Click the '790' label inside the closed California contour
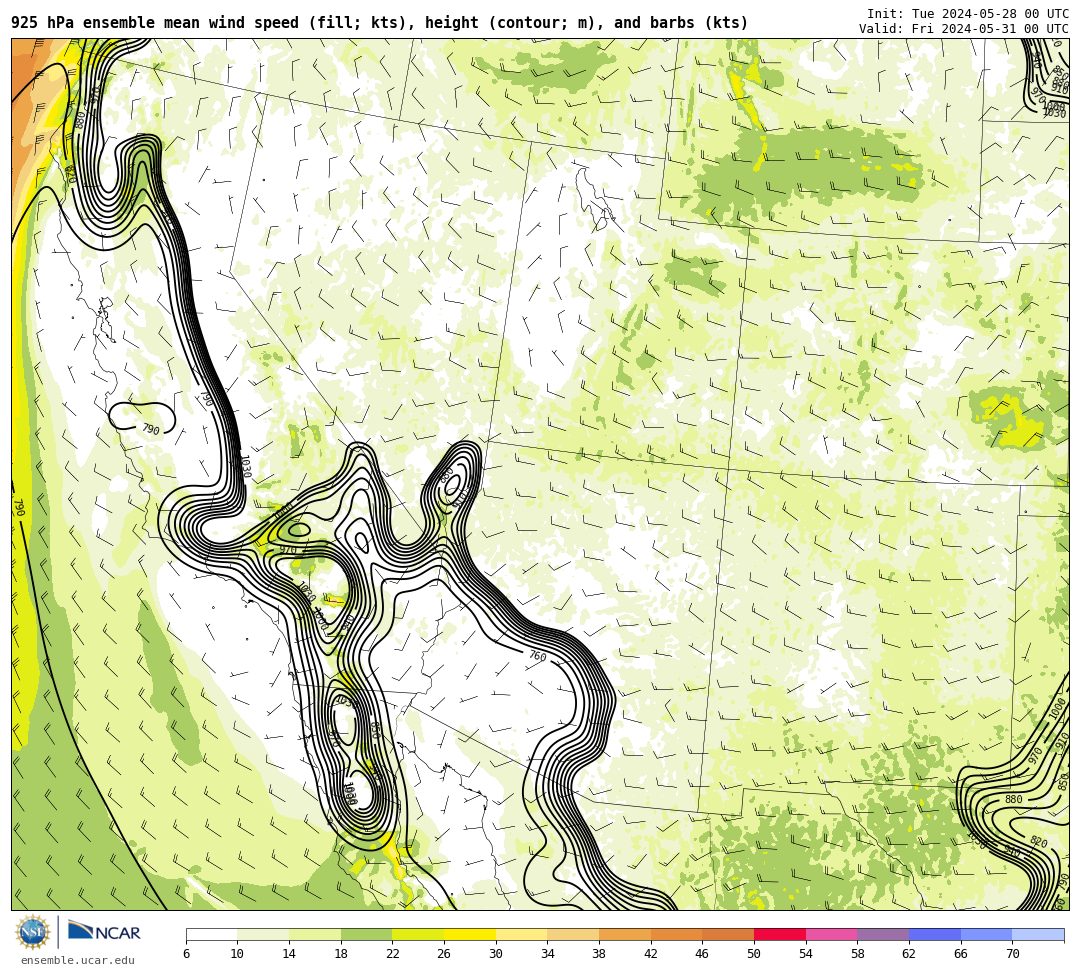This screenshot has width=1080, height=973. (x=151, y=430)
